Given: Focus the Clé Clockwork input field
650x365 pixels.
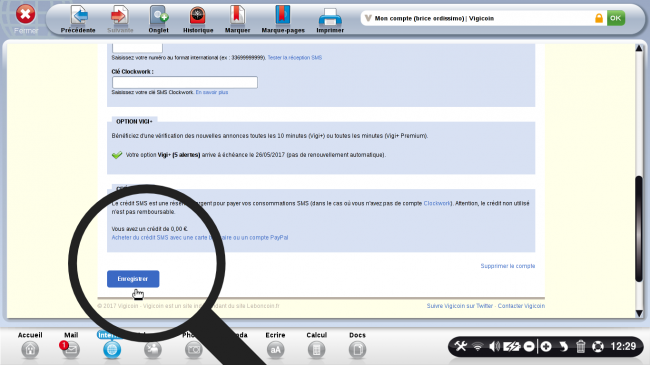Looking at the screenshot, I should click(185, 82).
